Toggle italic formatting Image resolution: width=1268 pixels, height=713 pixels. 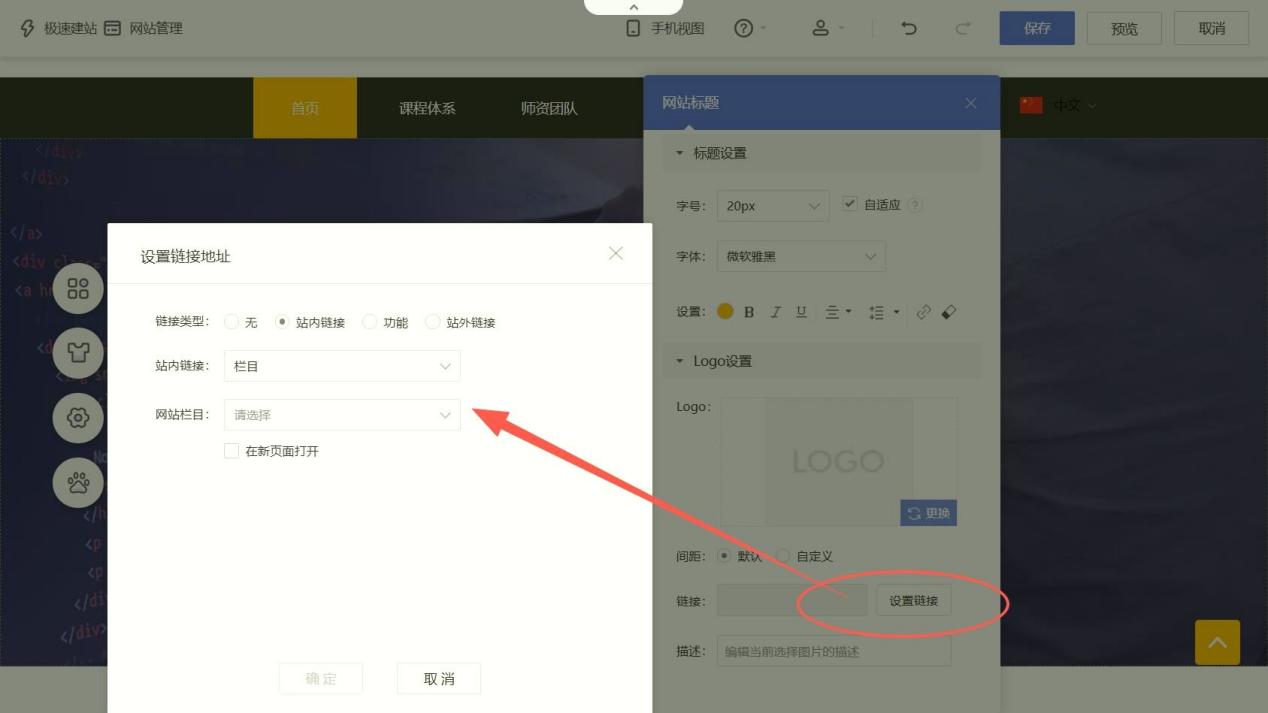click(775, 312)
